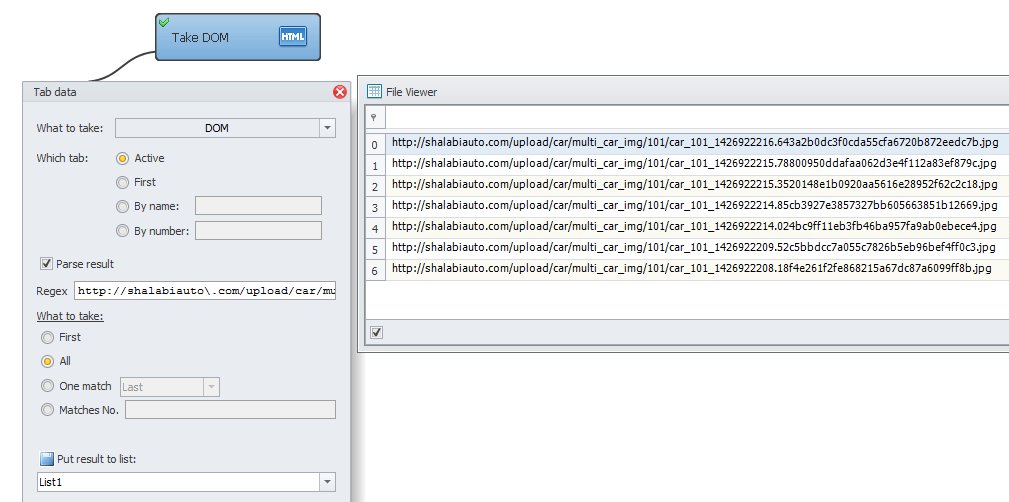Open the One match Last dropdown
The height and width of the screenshot is (502, 1009).
212,387
